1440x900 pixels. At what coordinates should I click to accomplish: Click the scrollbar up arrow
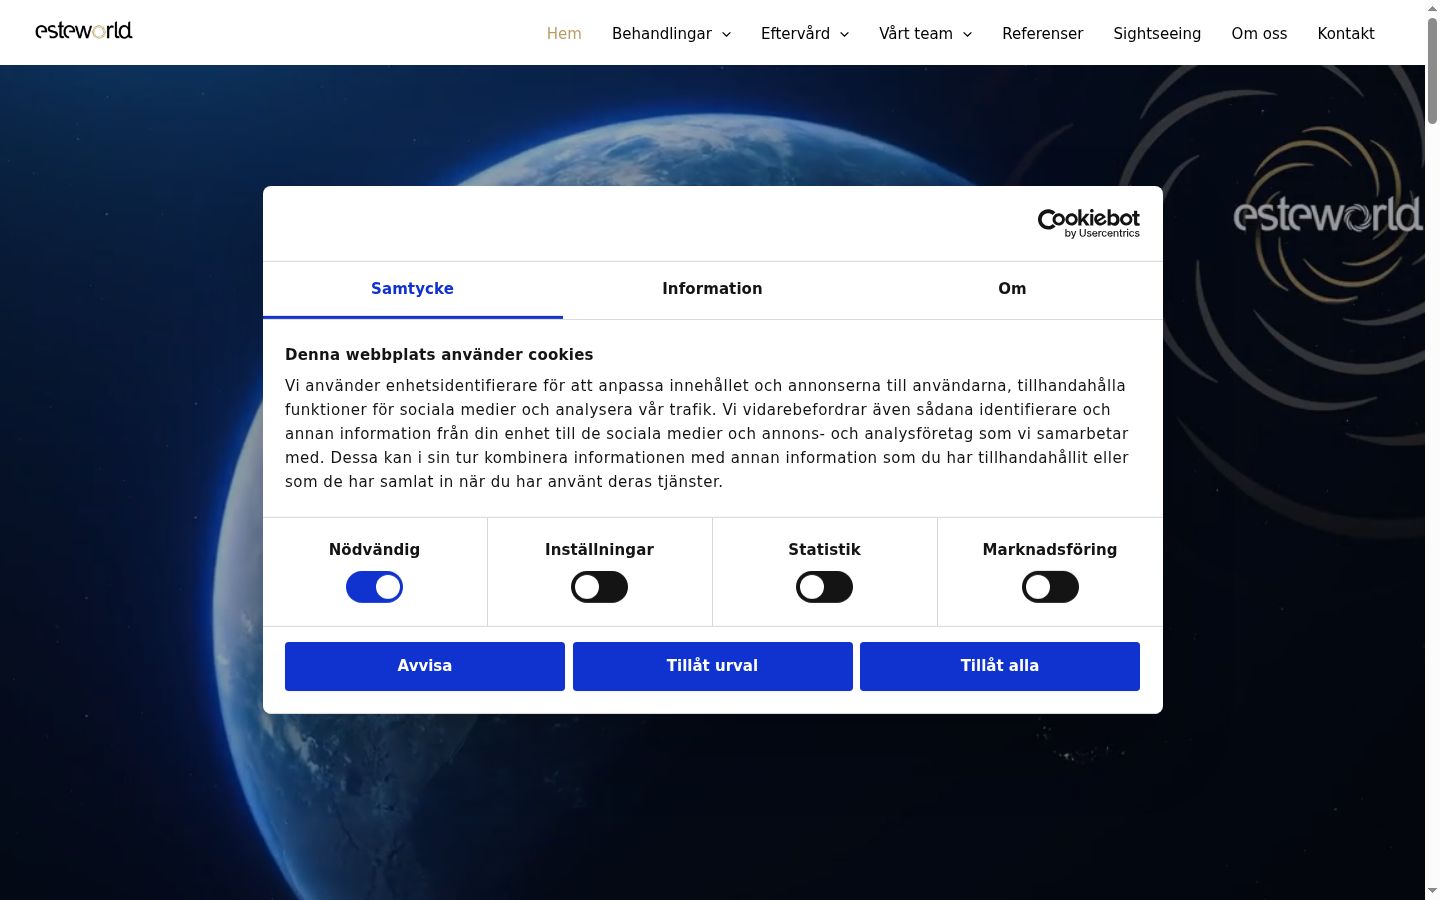1432,8
